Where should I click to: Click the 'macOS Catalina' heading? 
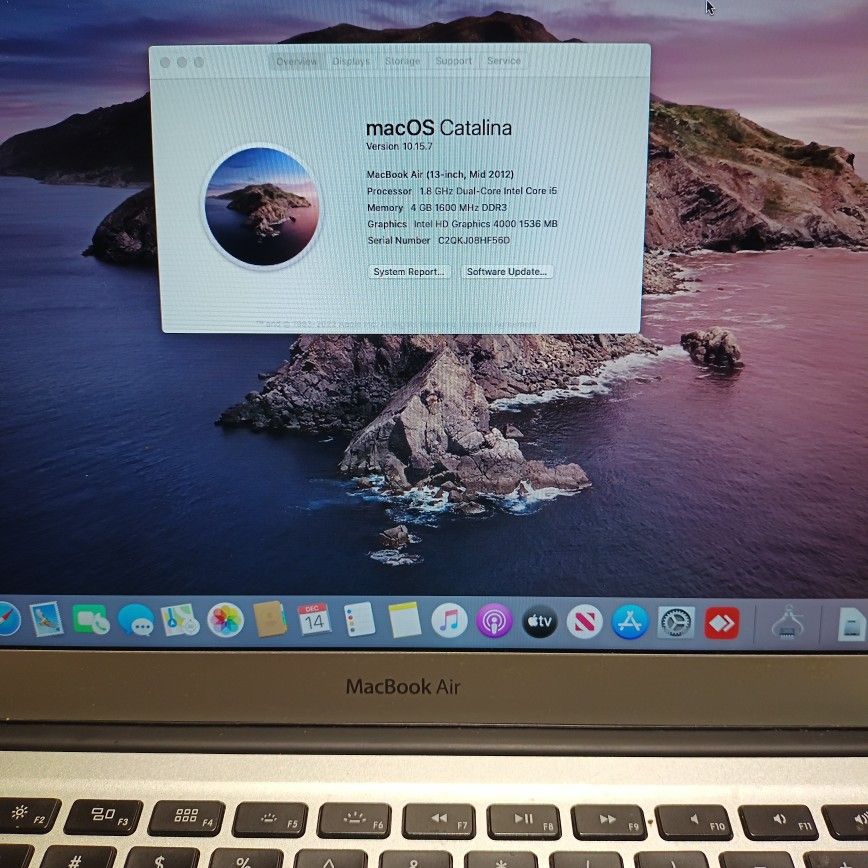pyautogui.click(x=438, y=128)
